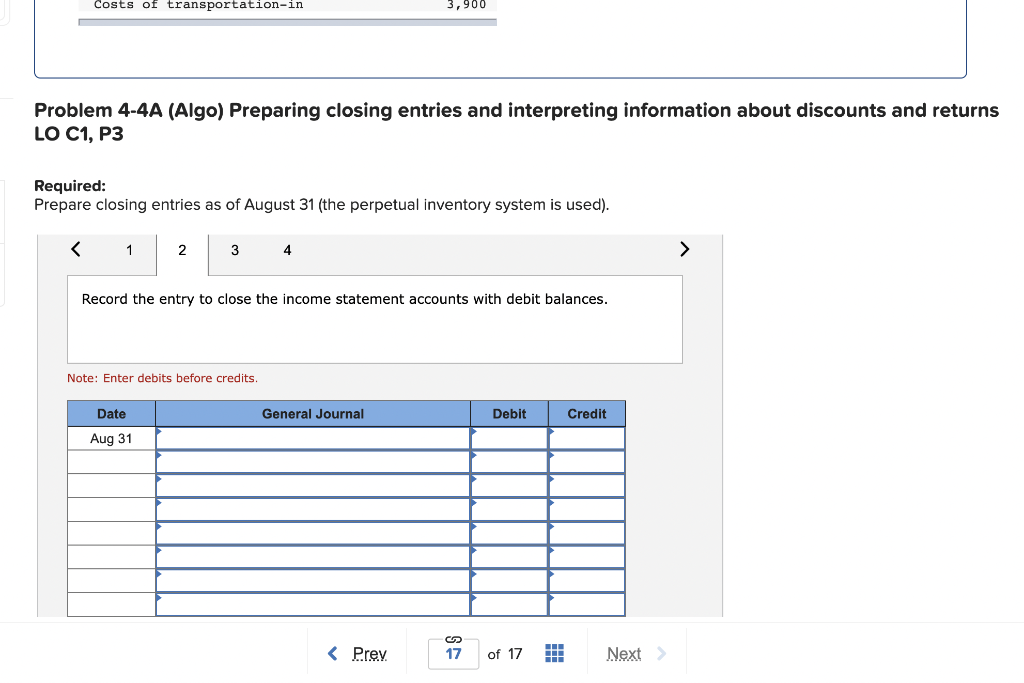The width and height of the screenshot is (1024, 683).
Task: Click Credit cell in Aug 31 row
Action: [587, 439]
